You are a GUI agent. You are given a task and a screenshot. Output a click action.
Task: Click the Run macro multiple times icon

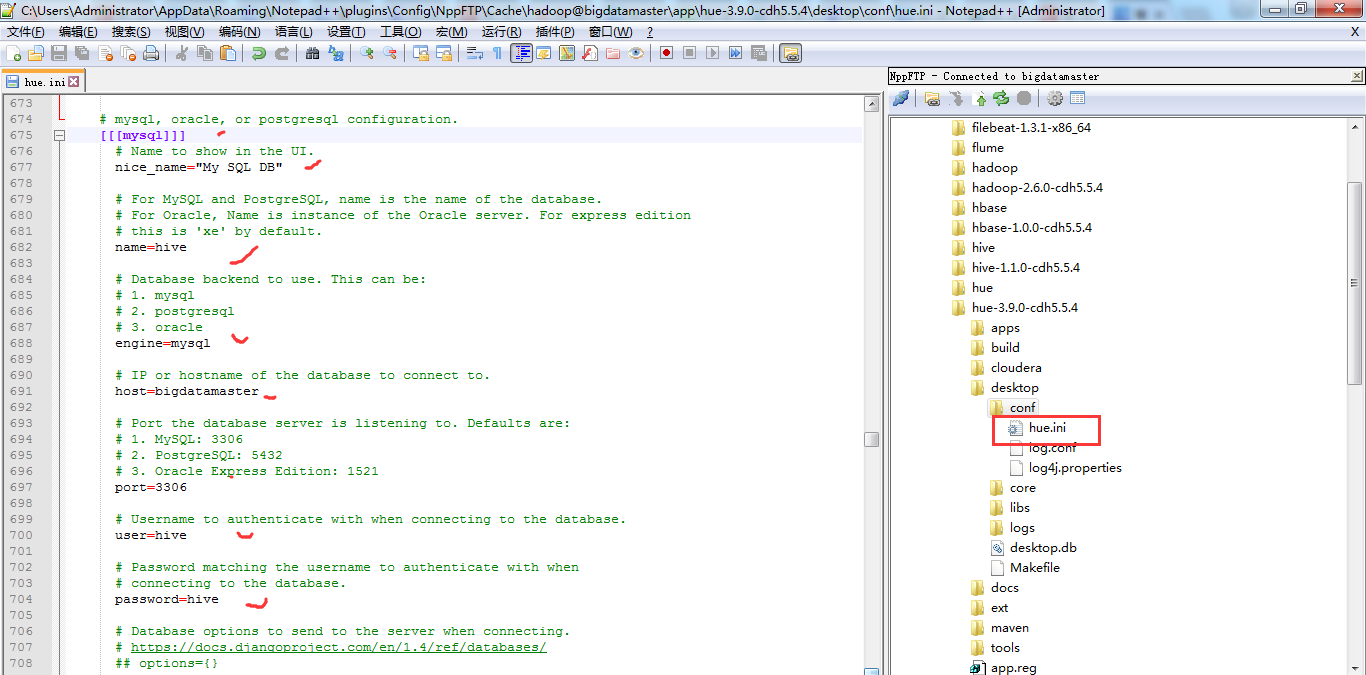click(x=736, y=53)
